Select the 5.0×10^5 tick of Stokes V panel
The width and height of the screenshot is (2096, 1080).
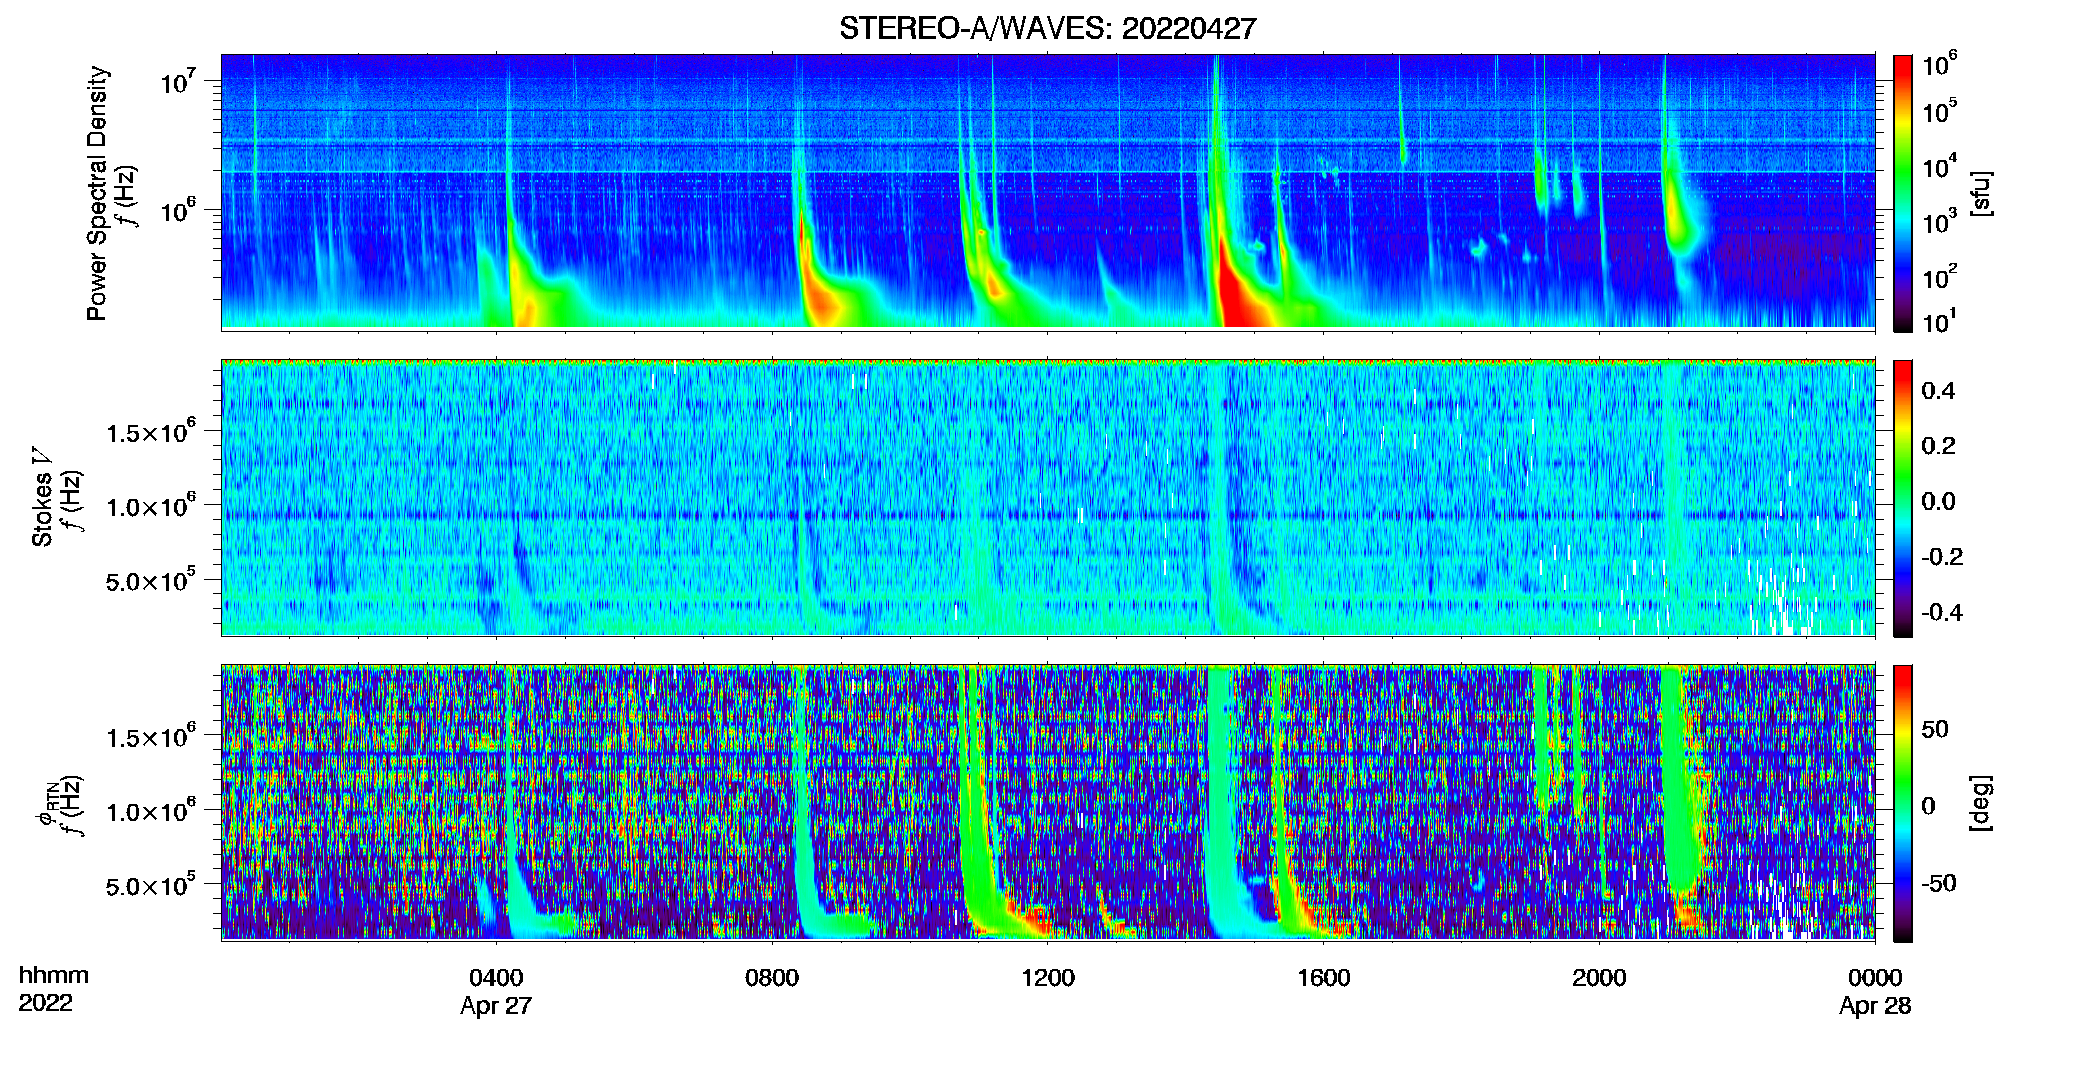[x=150, y=580]
